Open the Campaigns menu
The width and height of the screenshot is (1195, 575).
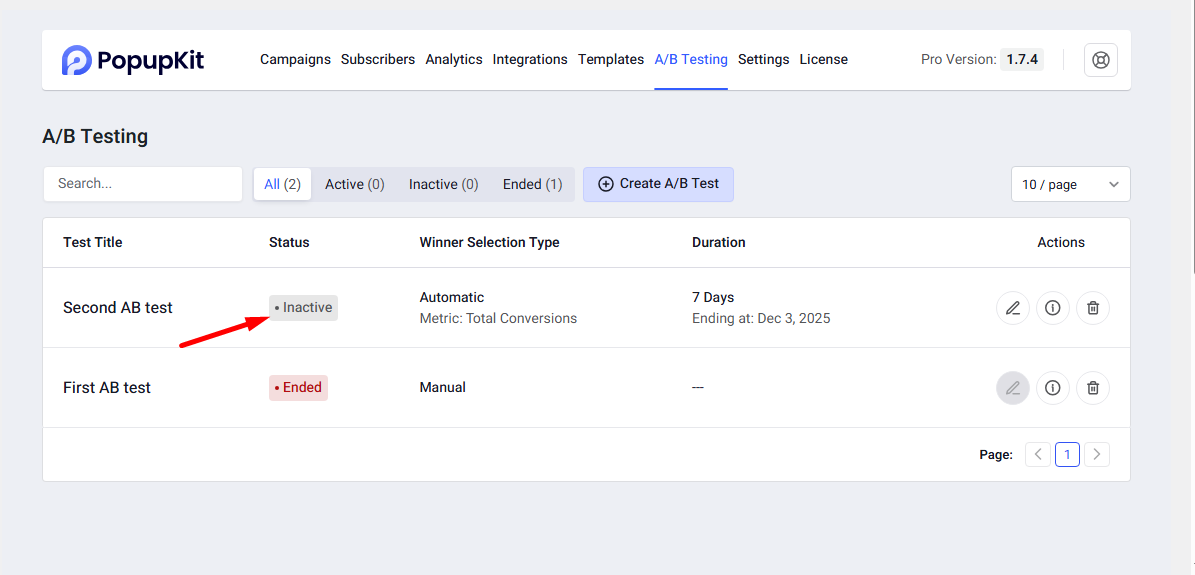pyautogui.click(x=295, y=60)
